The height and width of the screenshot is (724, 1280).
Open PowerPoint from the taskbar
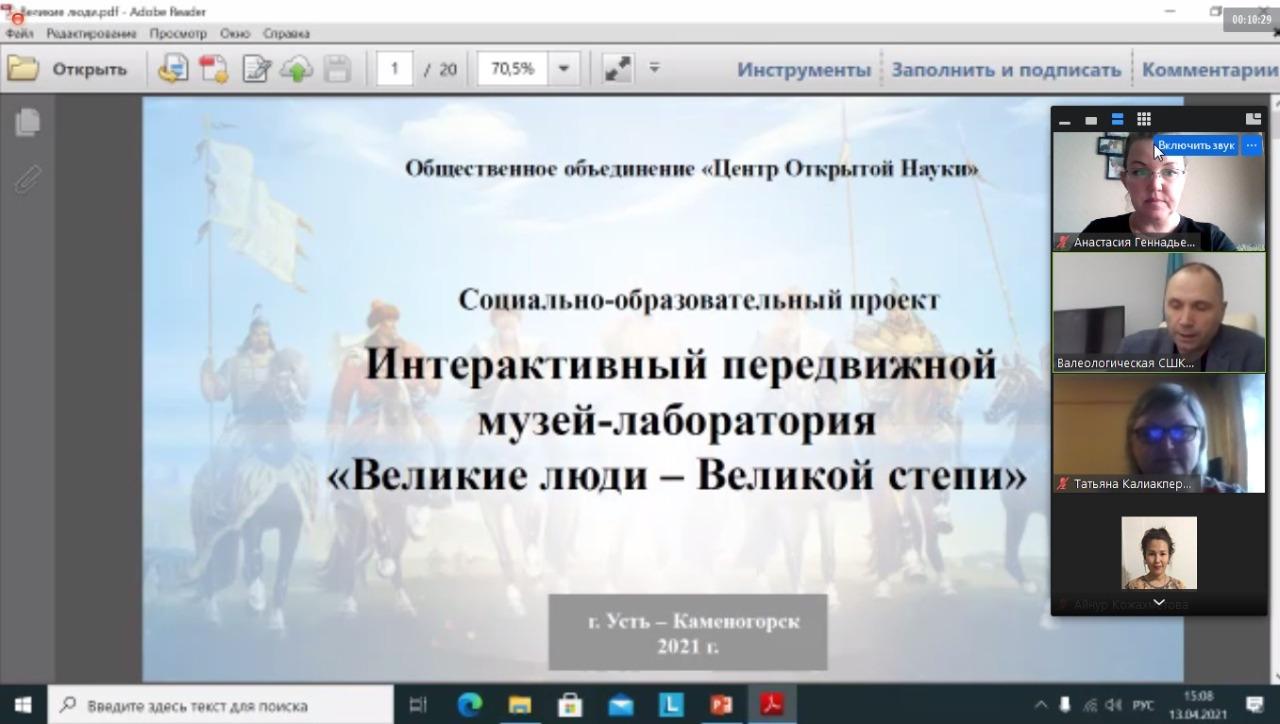tap(721, 705)
